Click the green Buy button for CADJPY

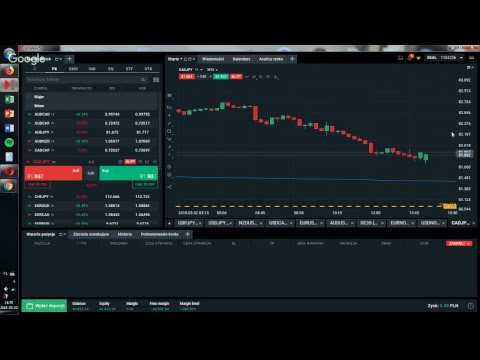tap(129, 173)
